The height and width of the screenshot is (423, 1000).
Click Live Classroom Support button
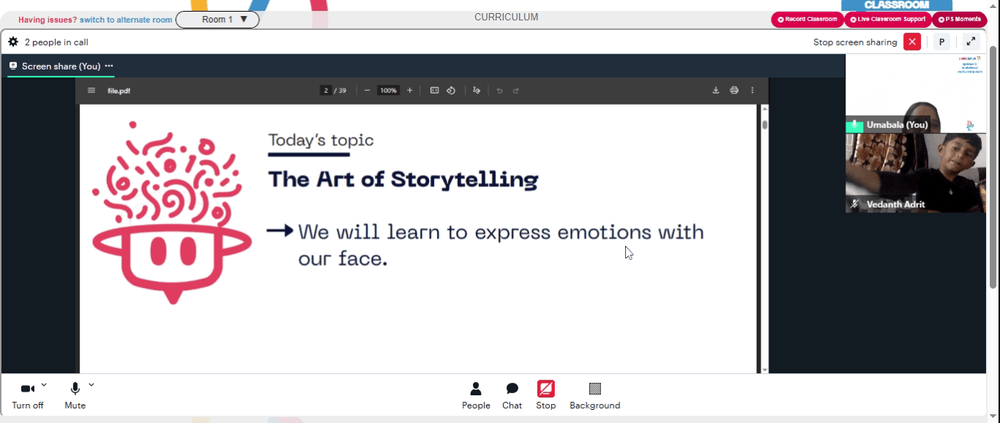point(888,19)
